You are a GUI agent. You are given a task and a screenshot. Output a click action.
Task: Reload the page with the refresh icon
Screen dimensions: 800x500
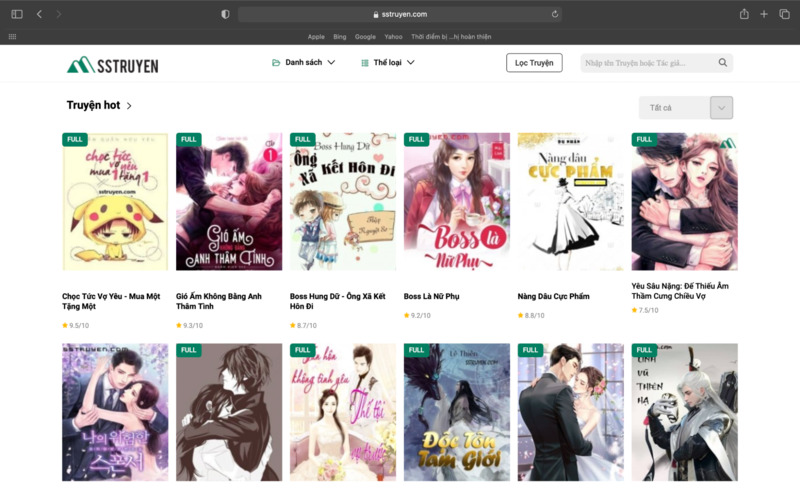555,14
